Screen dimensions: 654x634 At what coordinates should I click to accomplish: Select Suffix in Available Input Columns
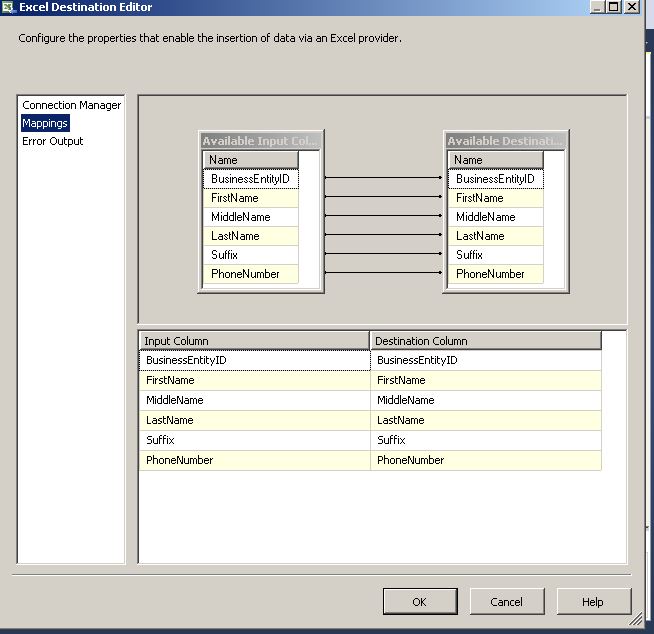click(x=251, y=255)
